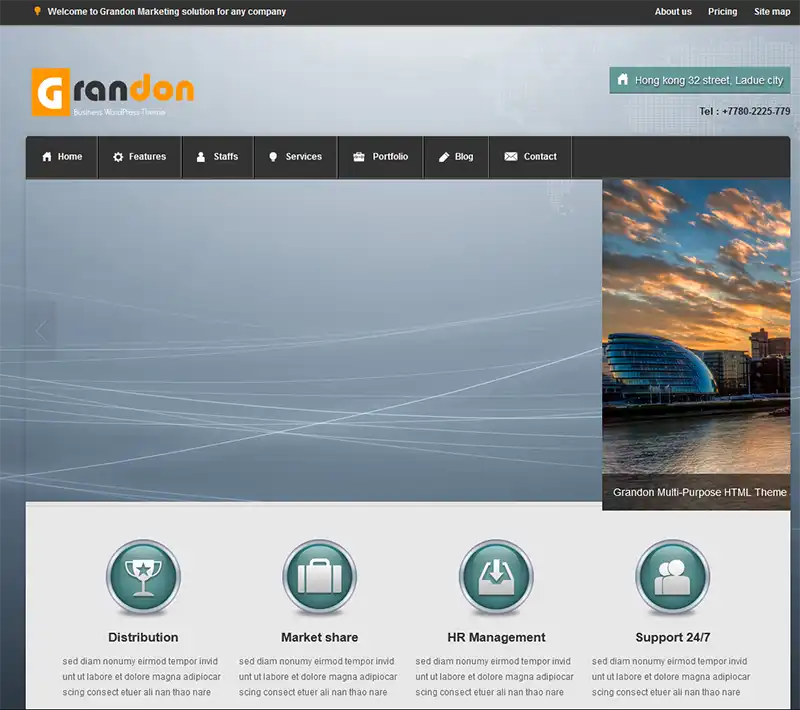
Task: Click the About us link
Action: click(673, 12)
